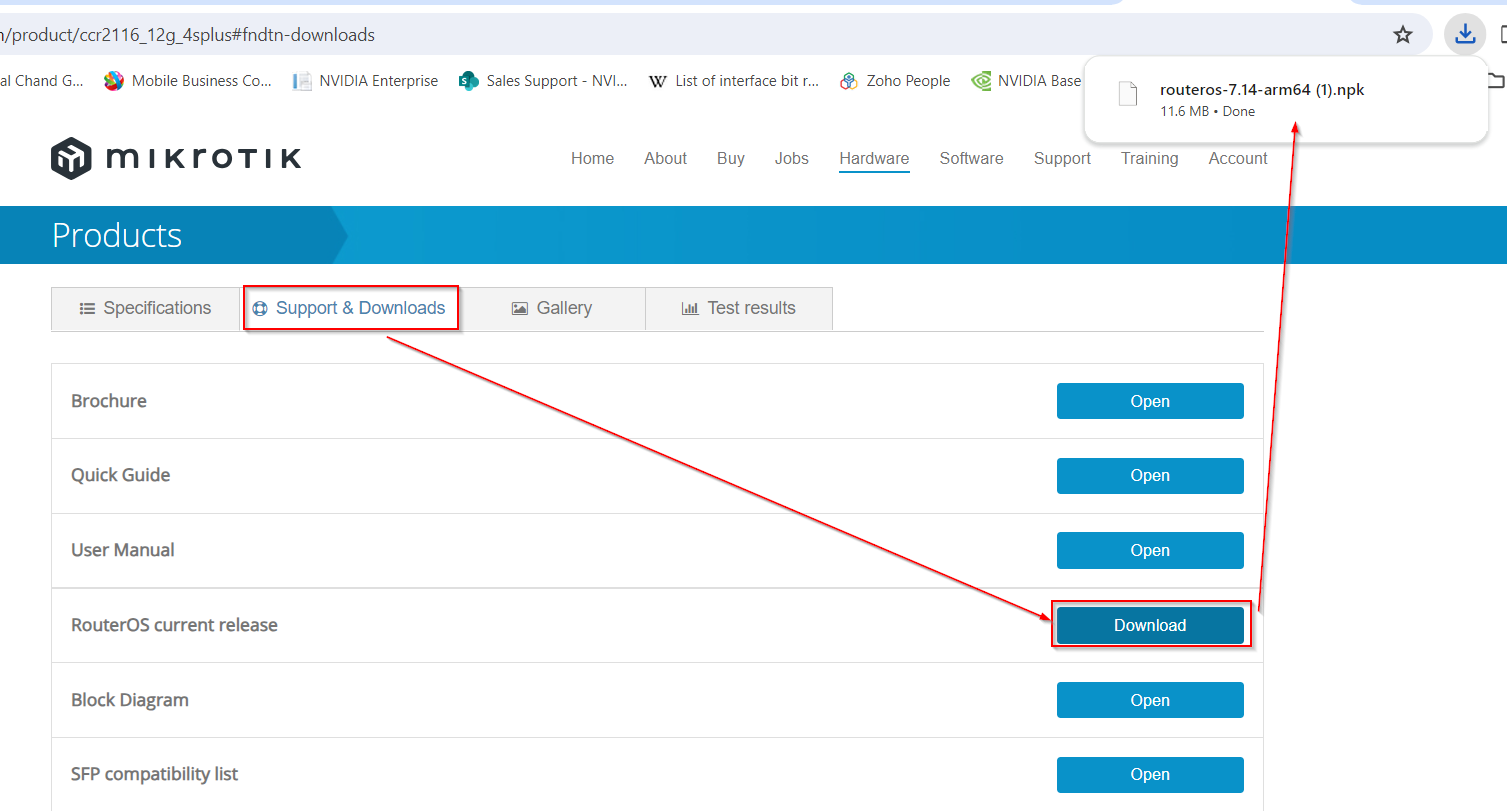The height and width of the screenshot is (811, 1507).
Task: Open the NVIDIA Base bookmark
Action: point(1027,81)
